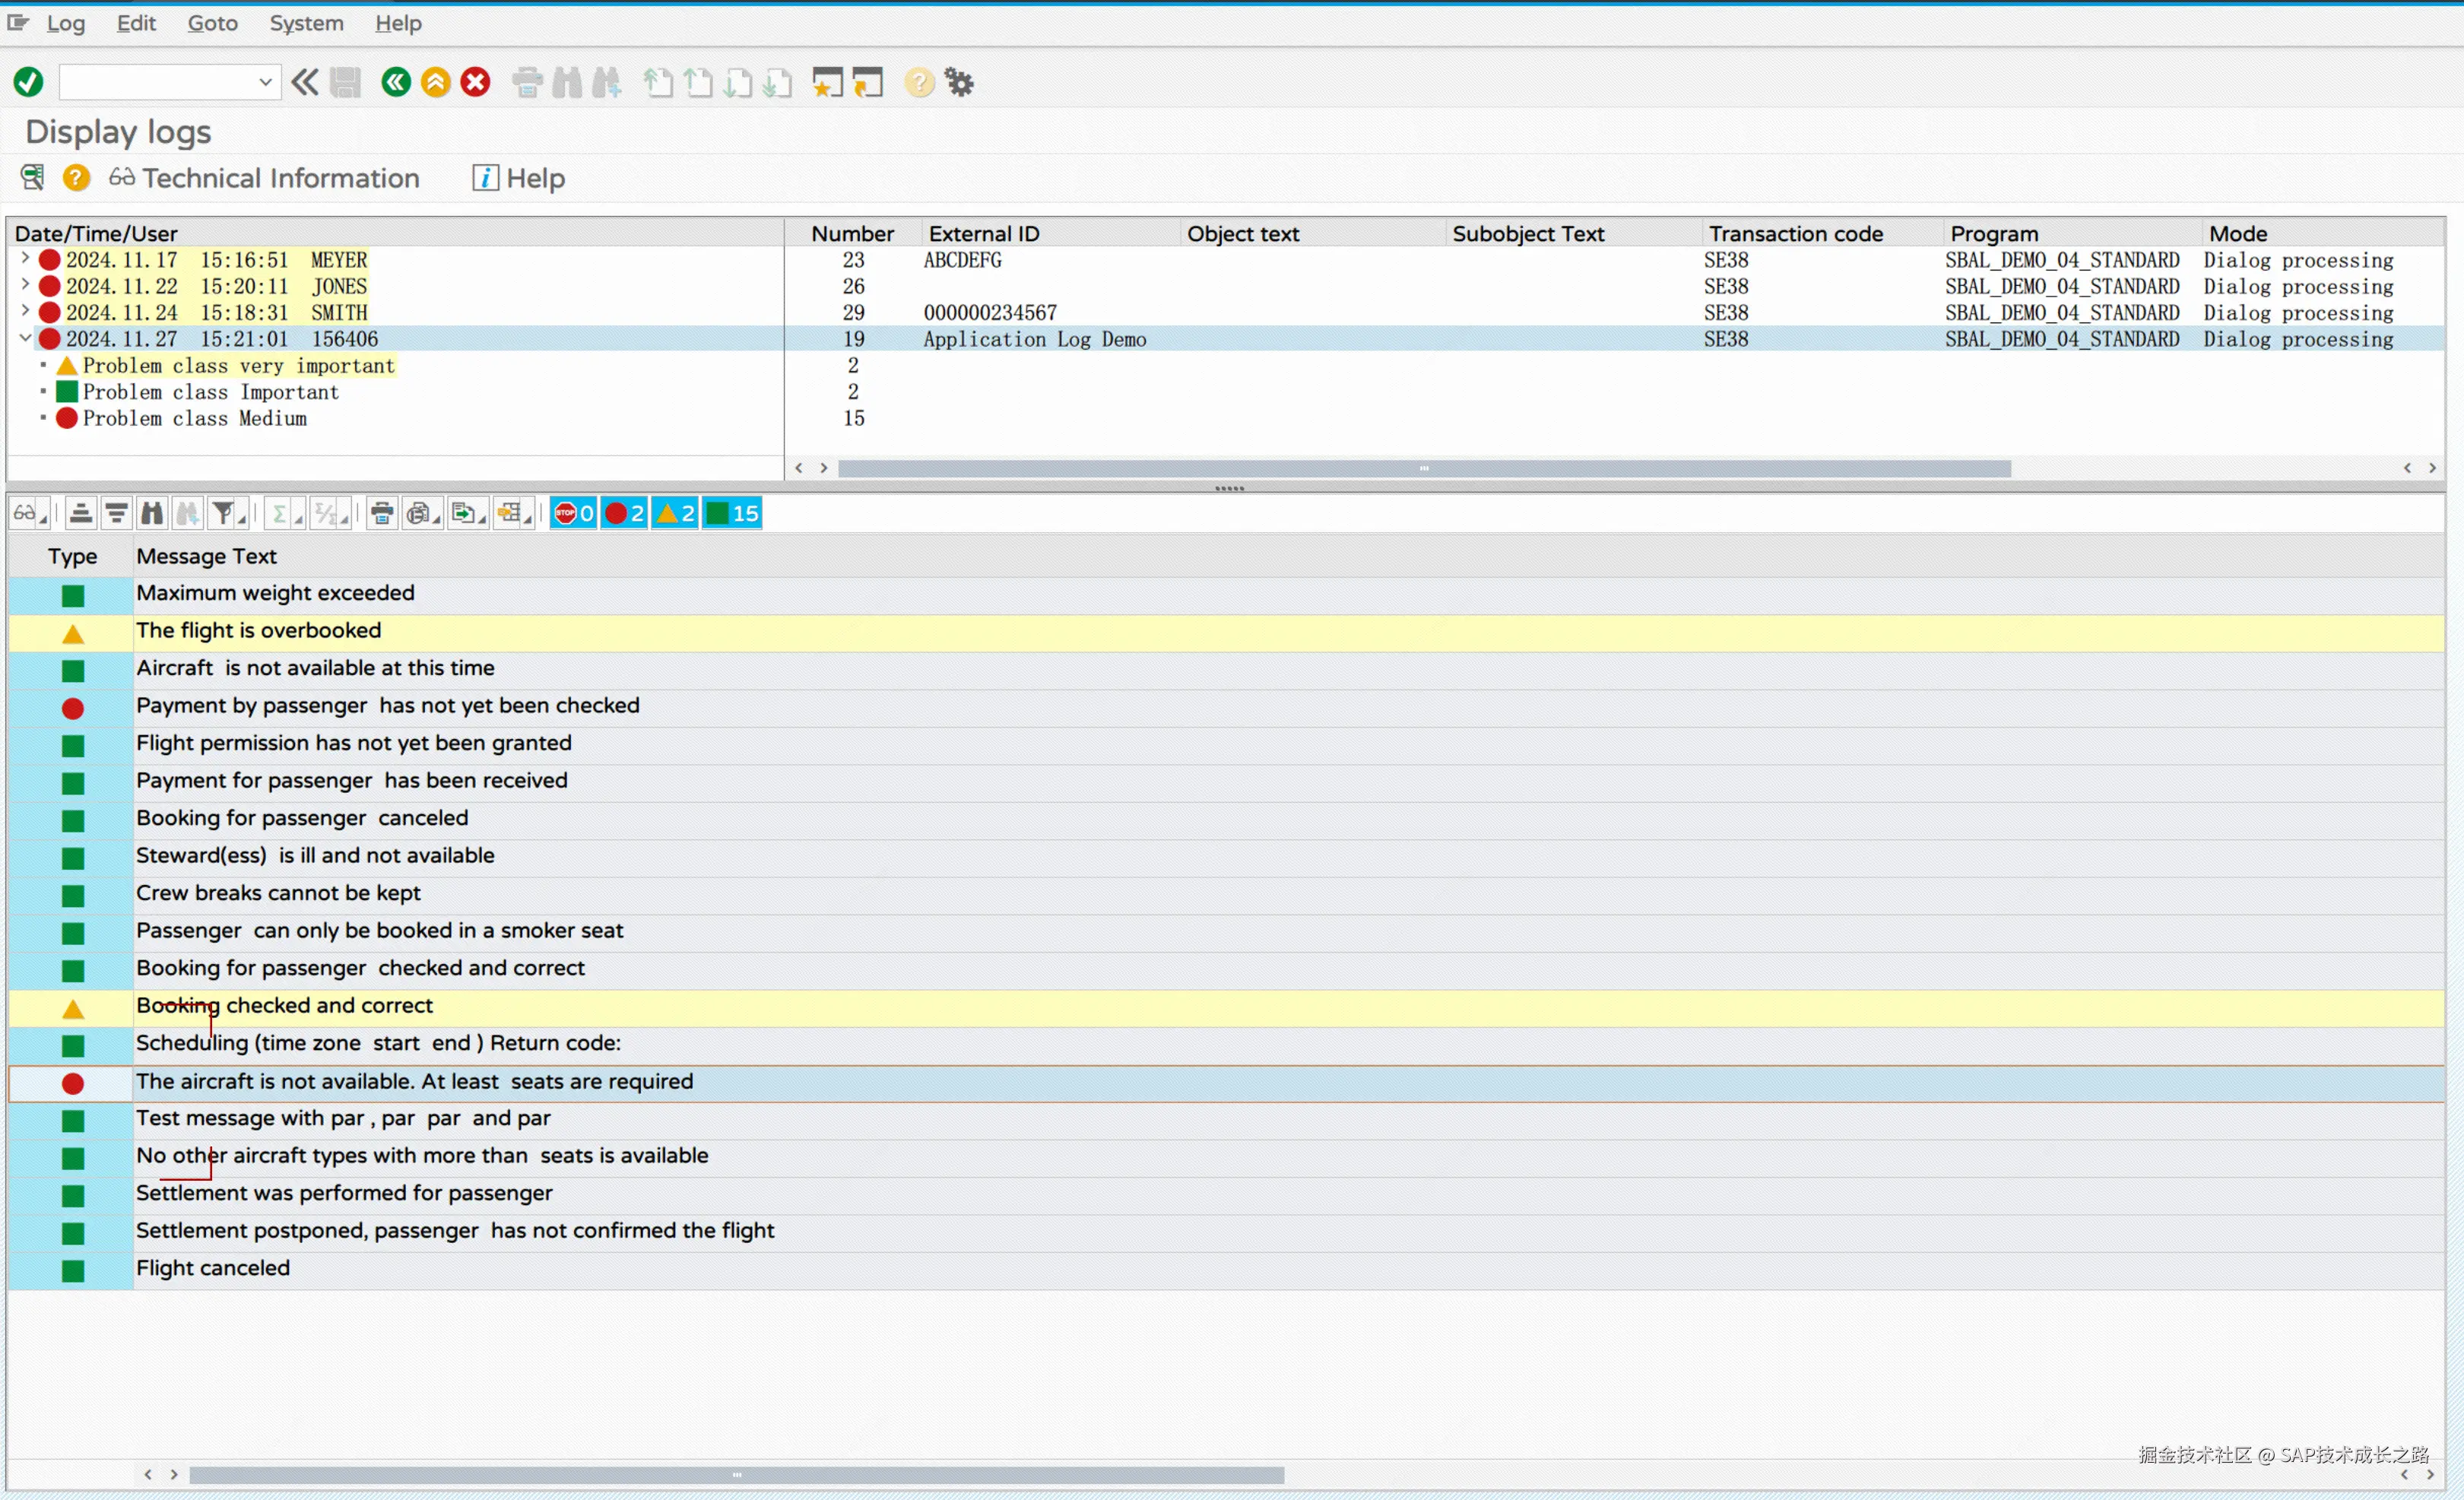Print the message list
Viewport: 2464px width, 1500px height.
point(381,514)
